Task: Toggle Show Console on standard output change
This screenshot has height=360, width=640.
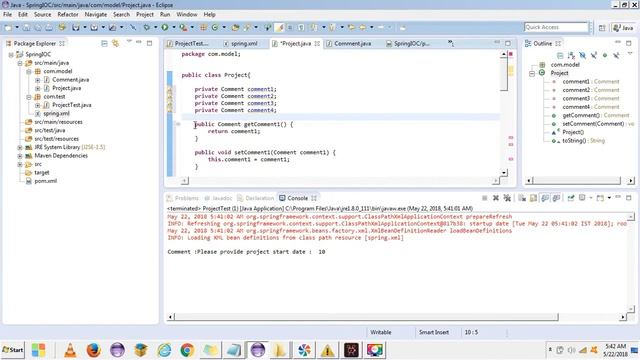Action: coord(545,198)
